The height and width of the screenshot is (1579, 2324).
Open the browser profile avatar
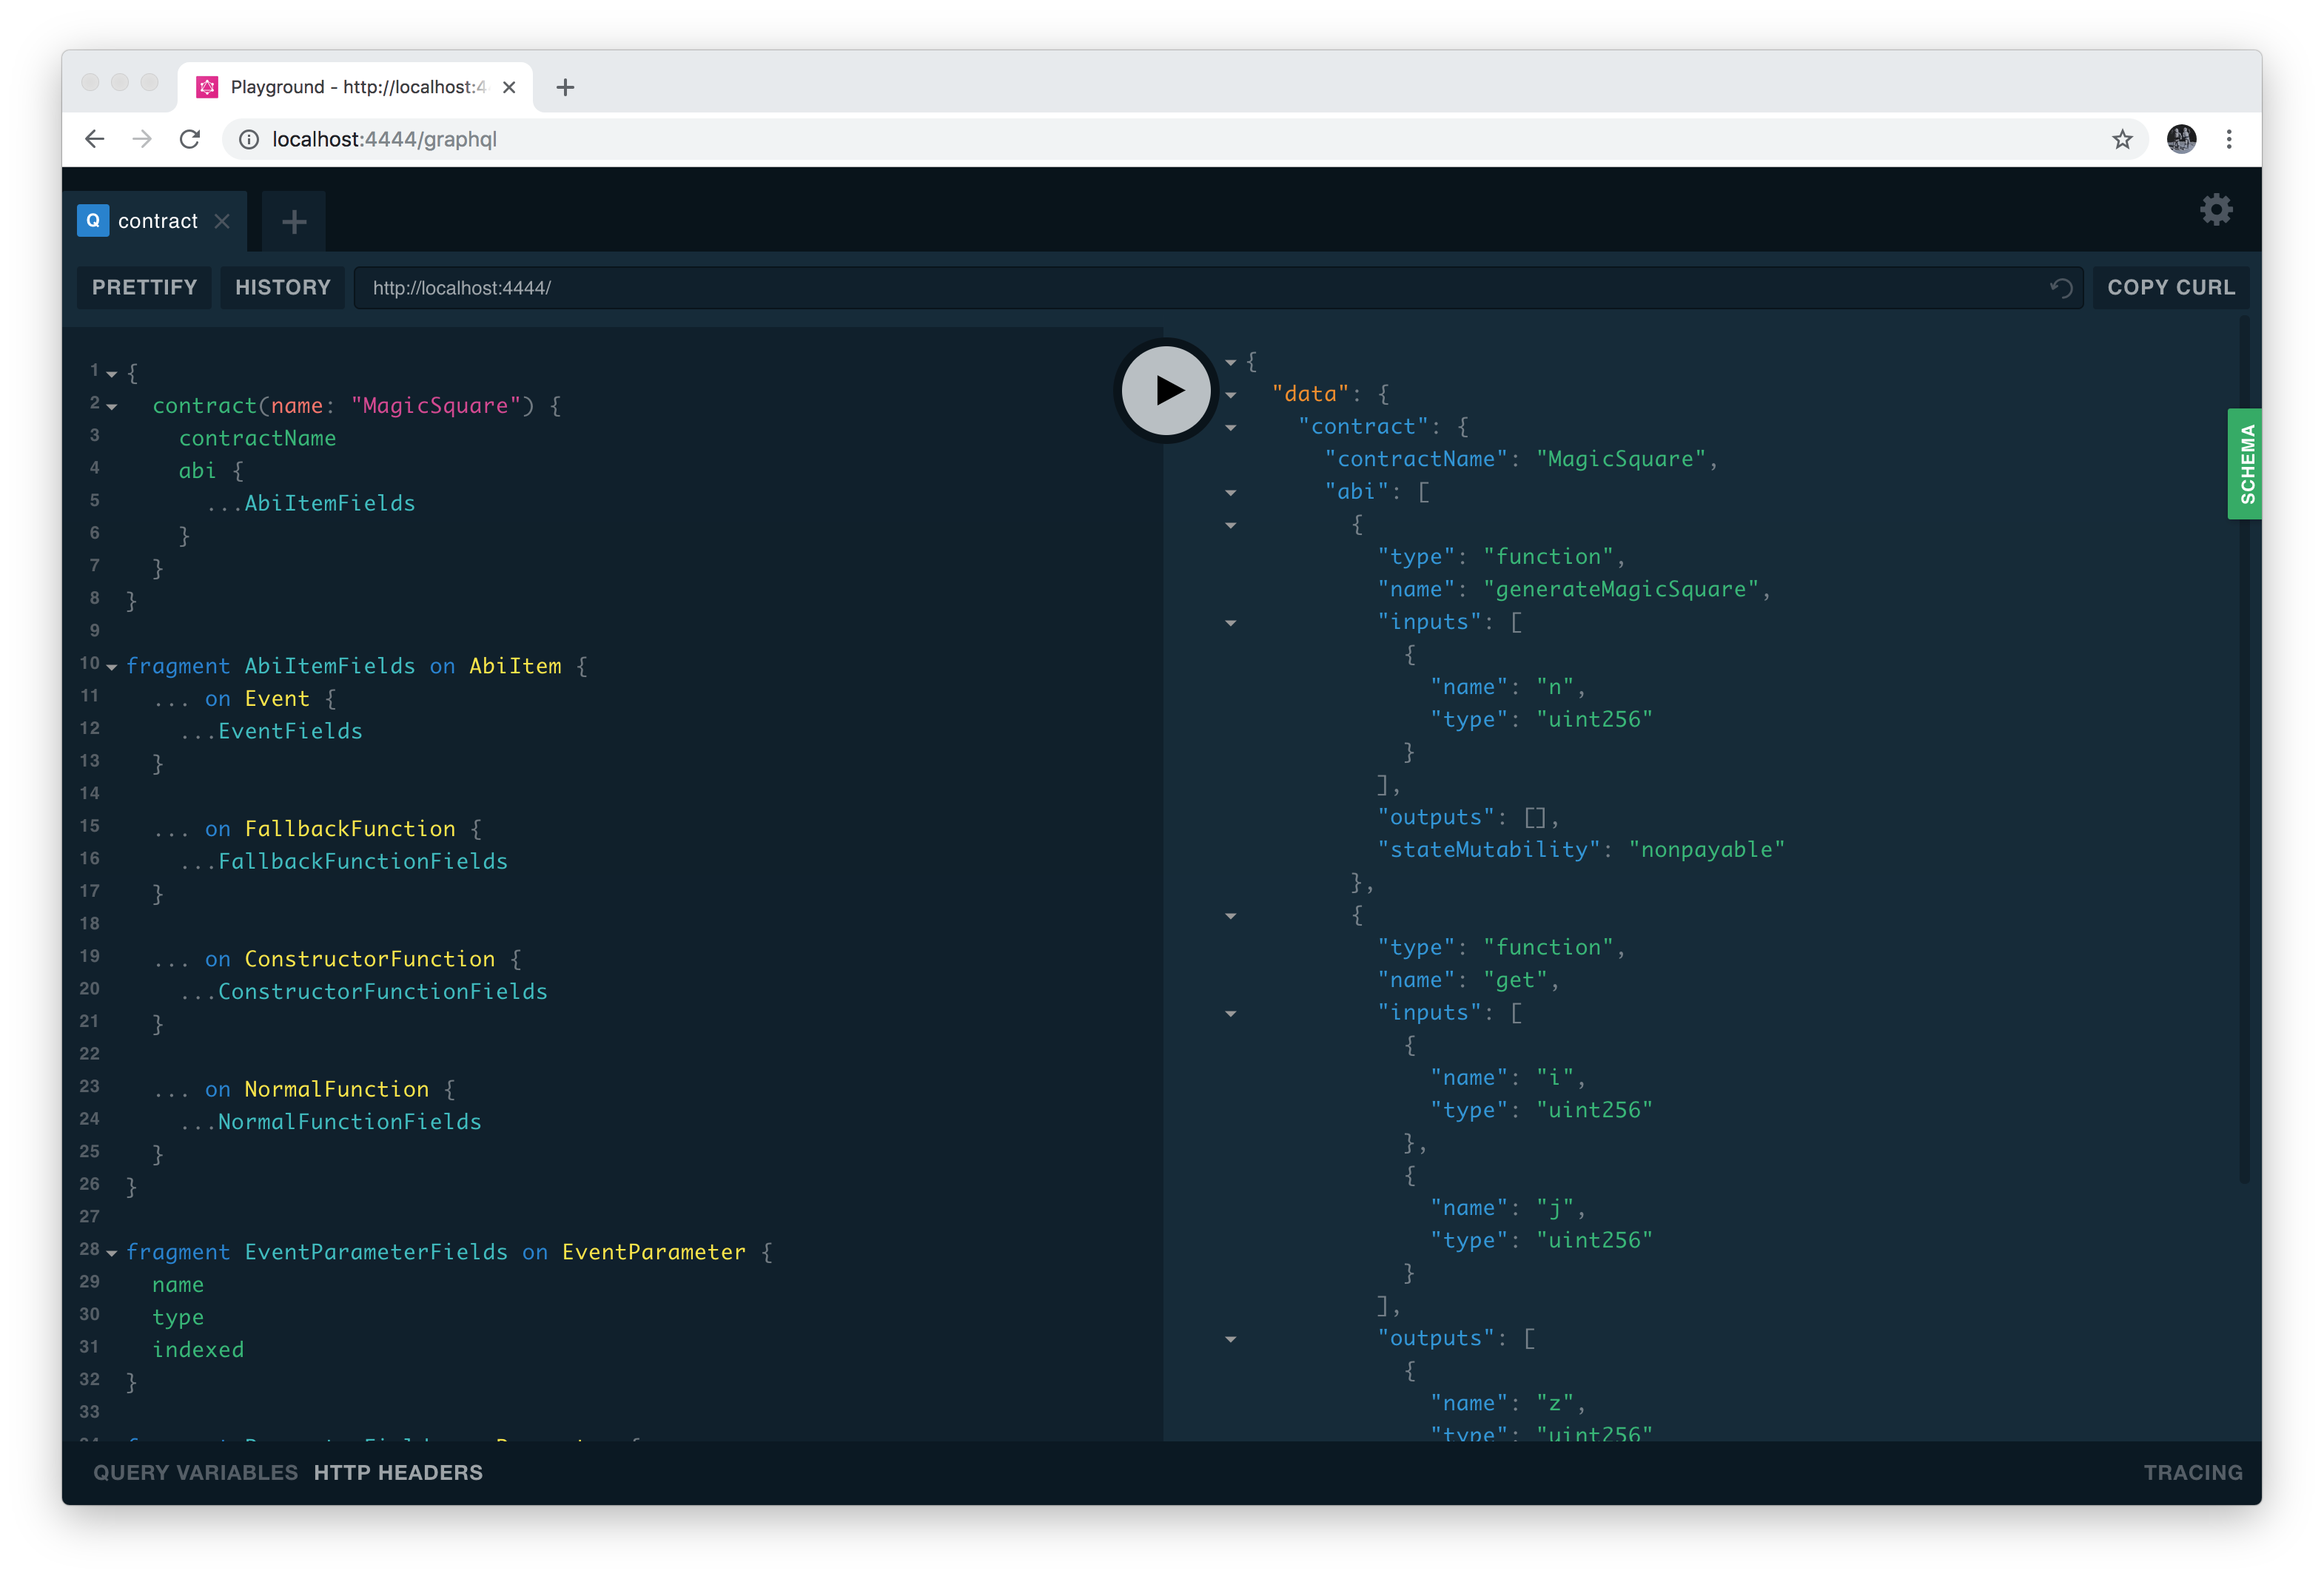(2182, 139)
